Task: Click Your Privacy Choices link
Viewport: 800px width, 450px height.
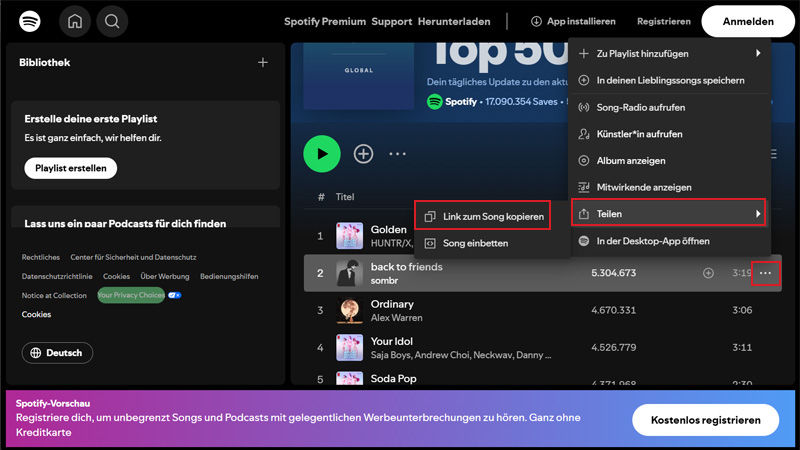Action: click(131, 295)
